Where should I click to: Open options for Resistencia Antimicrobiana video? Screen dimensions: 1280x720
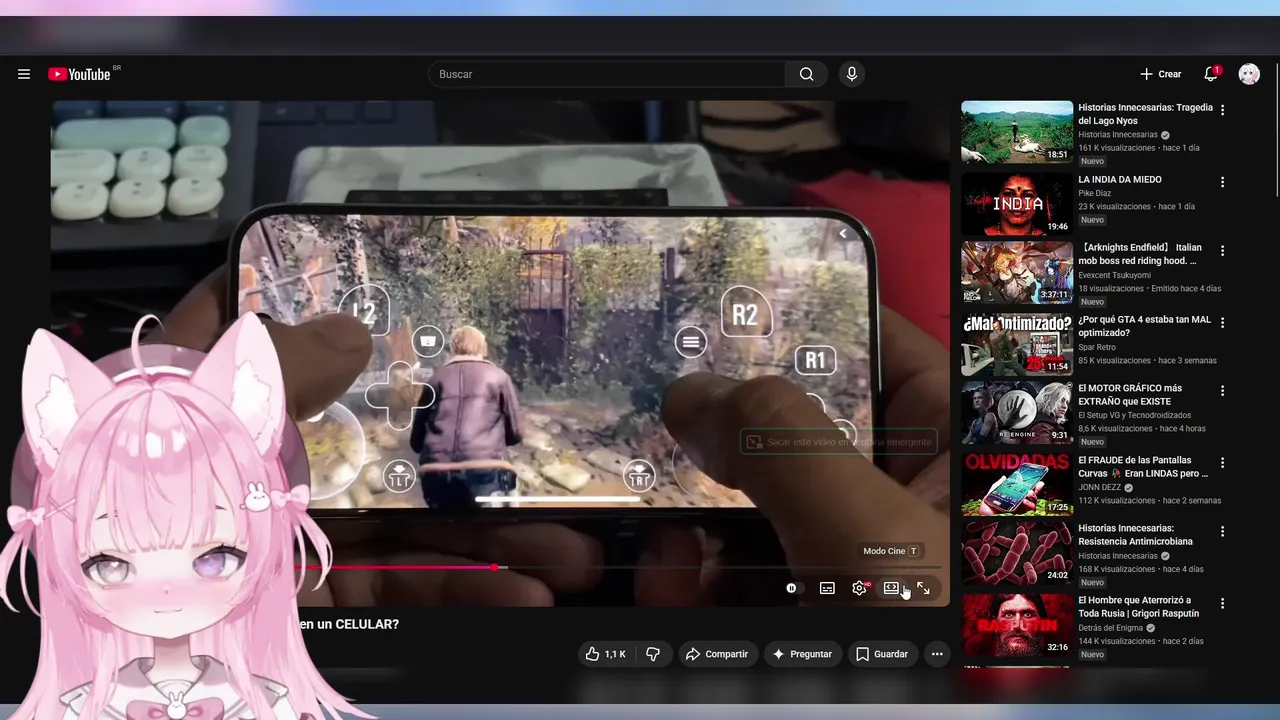[x=1222, y=531]
